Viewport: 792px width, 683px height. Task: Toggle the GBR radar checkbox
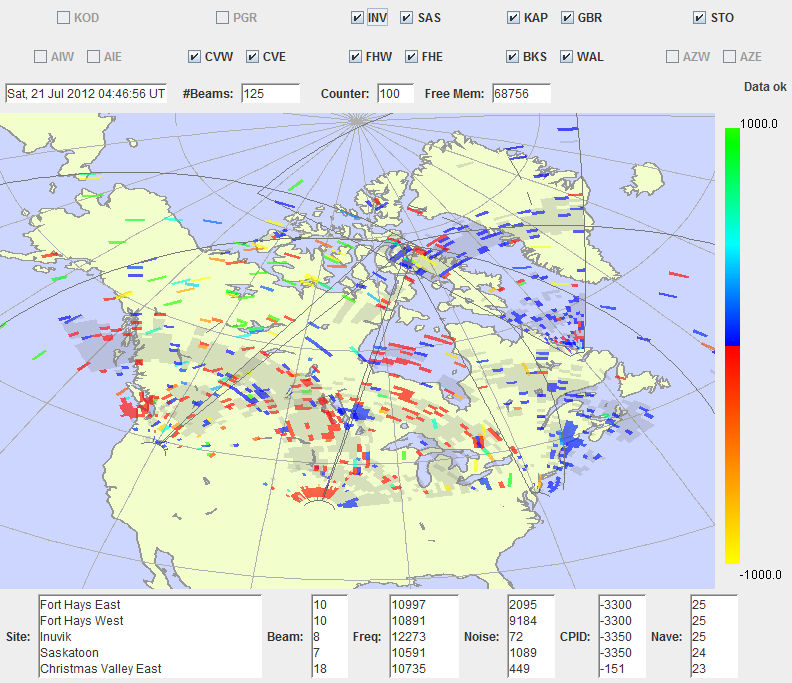tap(567, 18)
